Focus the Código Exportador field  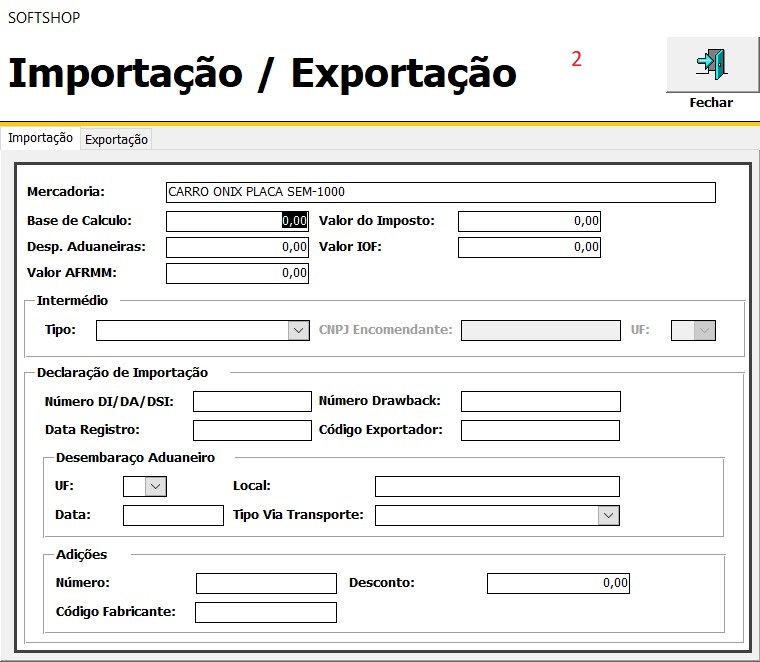tap(540, 431)
